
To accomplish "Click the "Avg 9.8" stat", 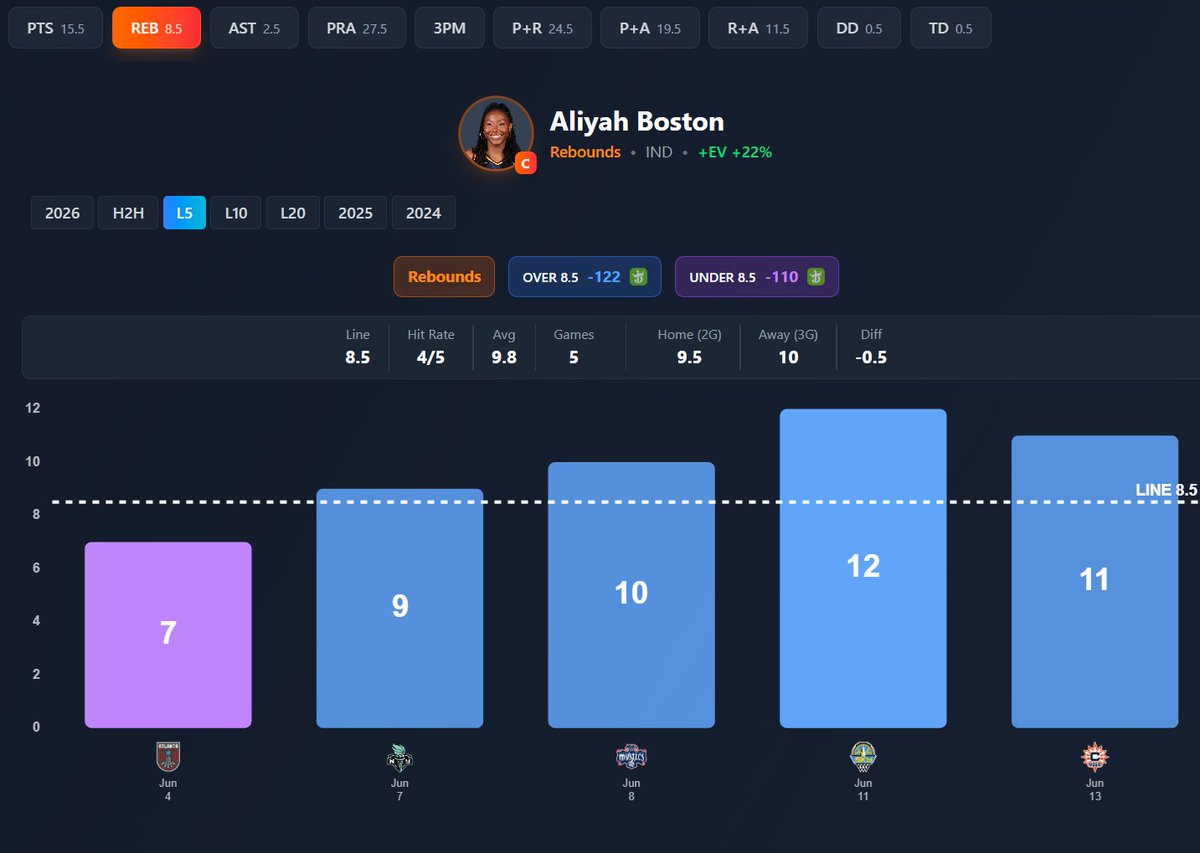I will 504,346.
